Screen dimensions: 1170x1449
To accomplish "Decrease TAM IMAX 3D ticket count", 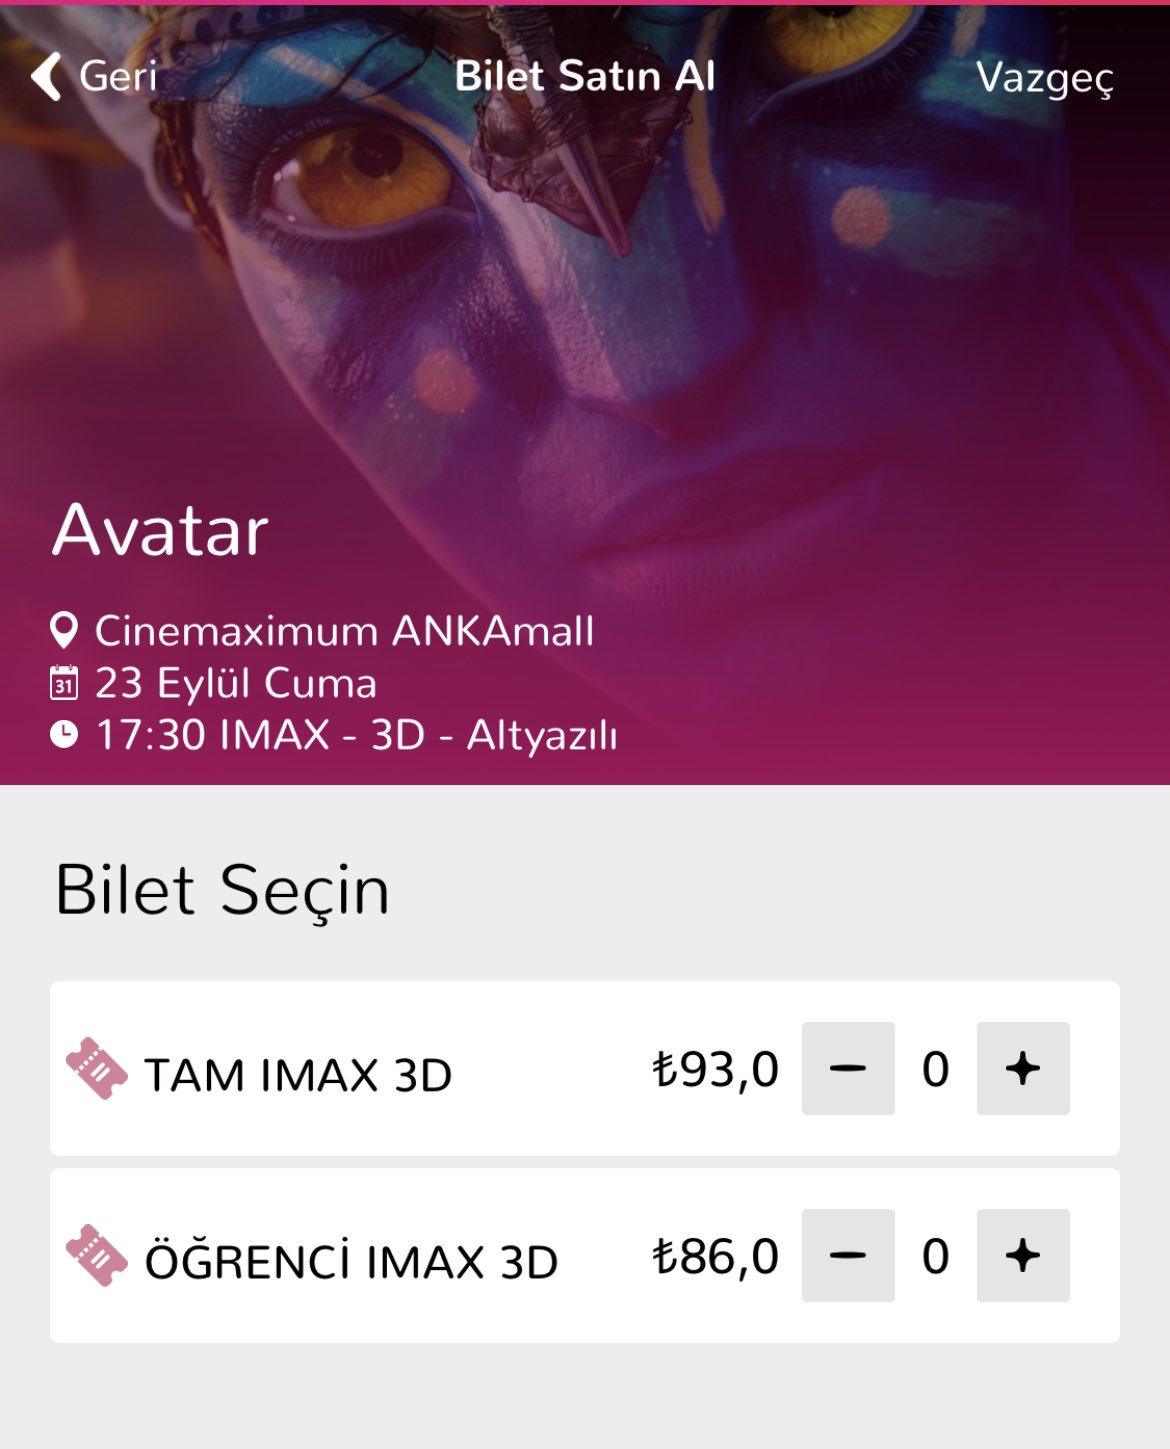I will (x=848, y=1068).
